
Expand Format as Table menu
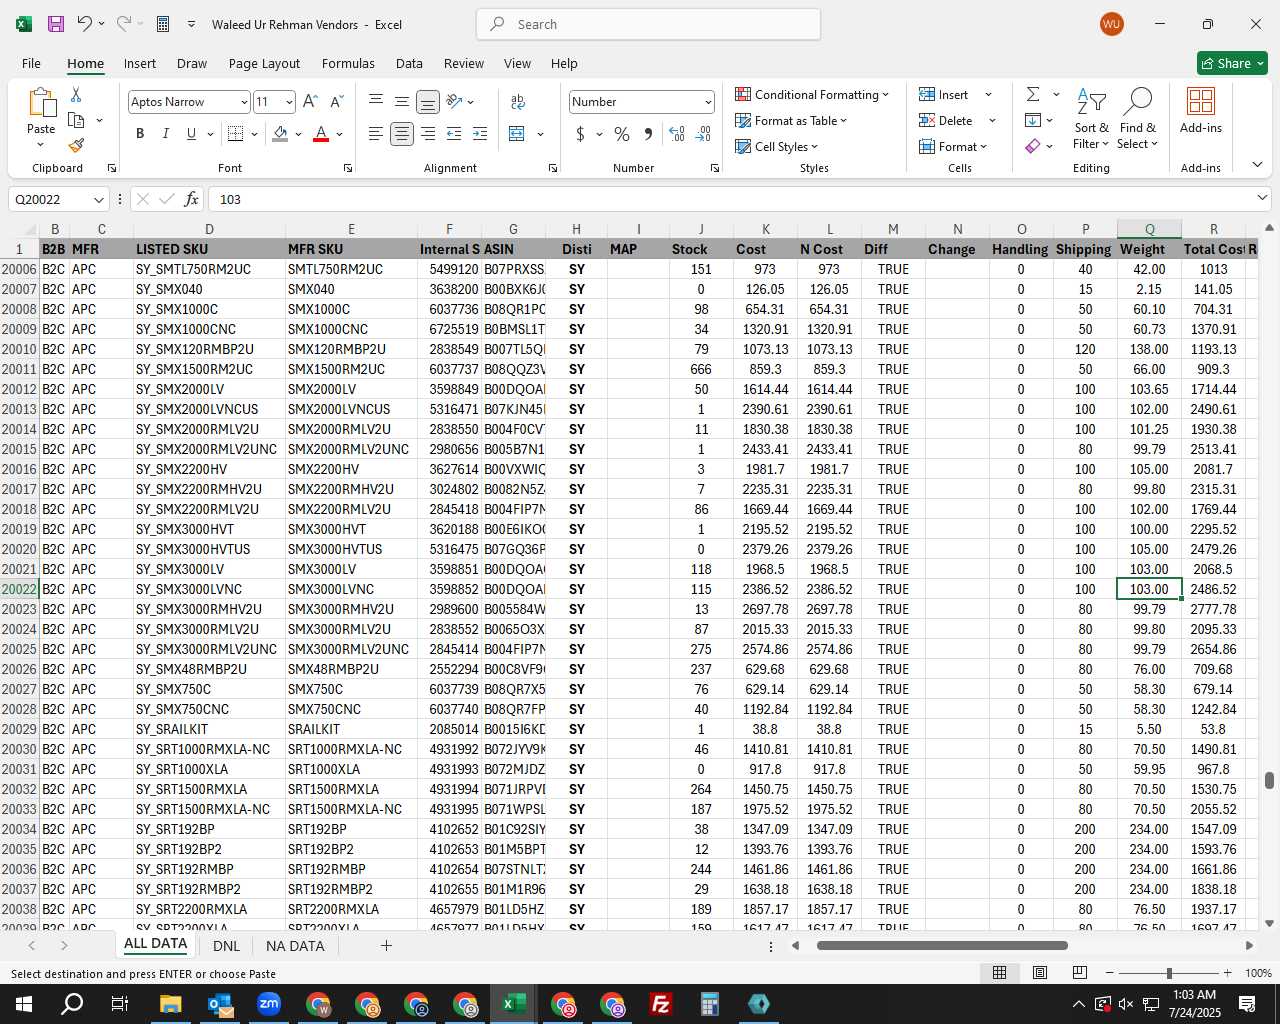pos(791,120)
